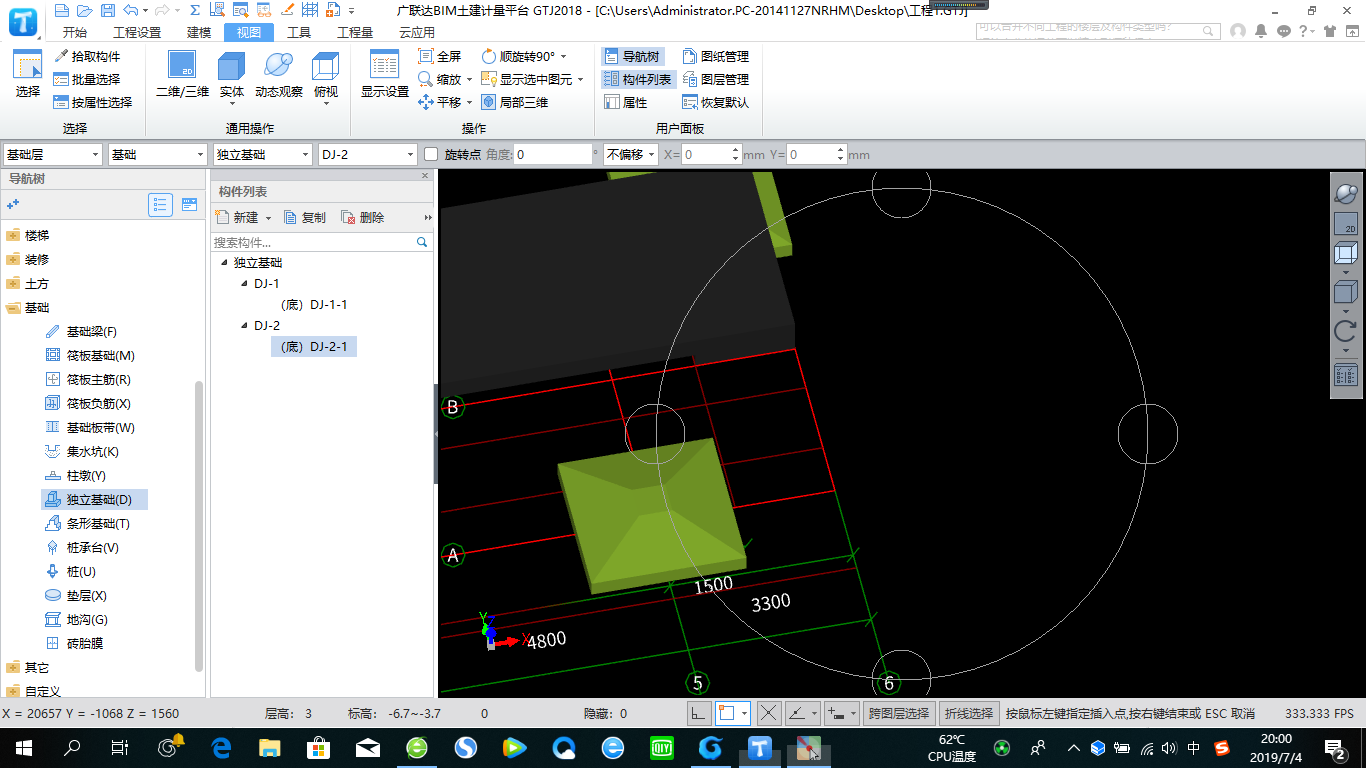Open the 独立基础 component type dropdown
Viewport: 1366px width, 768px height.
point(263,154)
